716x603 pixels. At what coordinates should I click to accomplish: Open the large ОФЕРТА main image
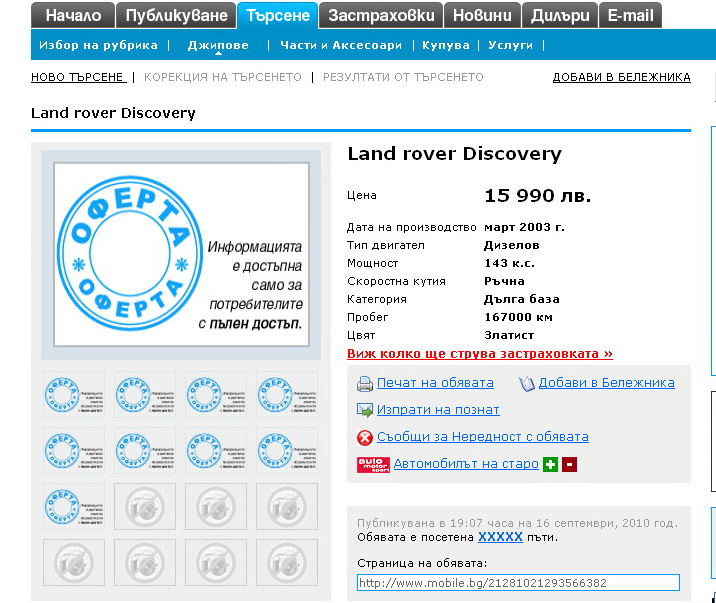click(x=181, y=255)
